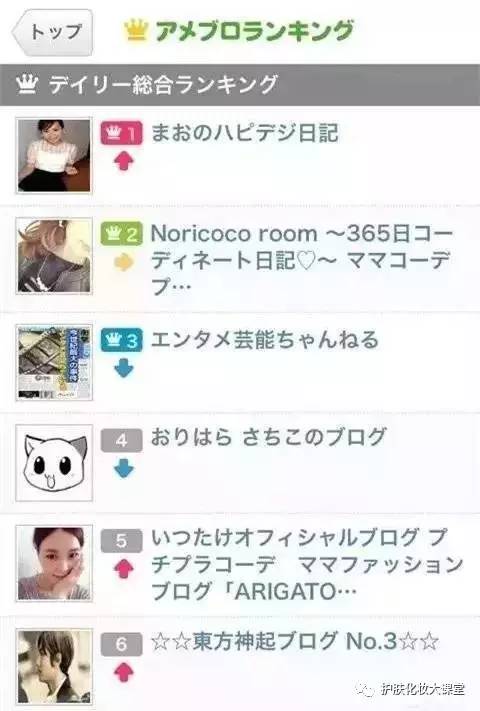Open いつたけオフィシャルブログ link

[307, 564]
